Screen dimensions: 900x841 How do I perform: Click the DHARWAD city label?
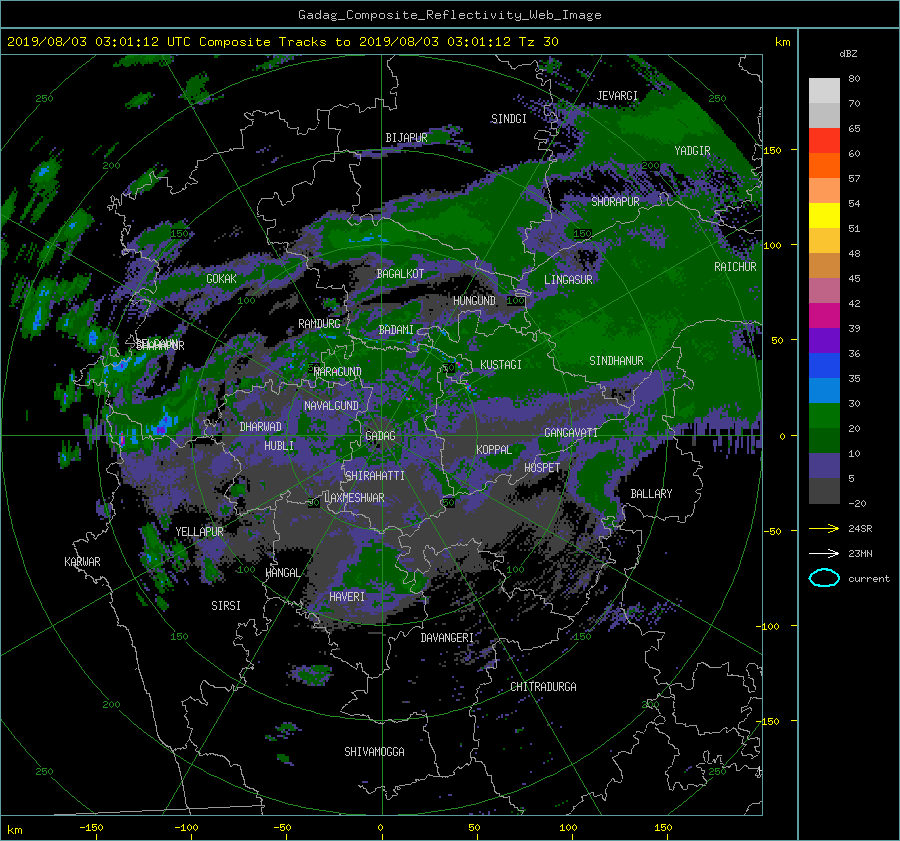260,427
